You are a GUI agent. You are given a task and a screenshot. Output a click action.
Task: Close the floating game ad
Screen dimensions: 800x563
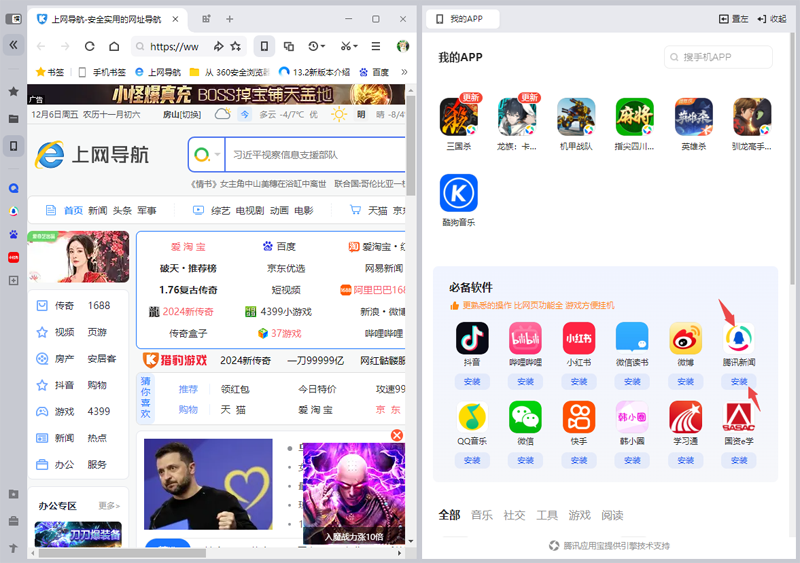tap(396, 435)
